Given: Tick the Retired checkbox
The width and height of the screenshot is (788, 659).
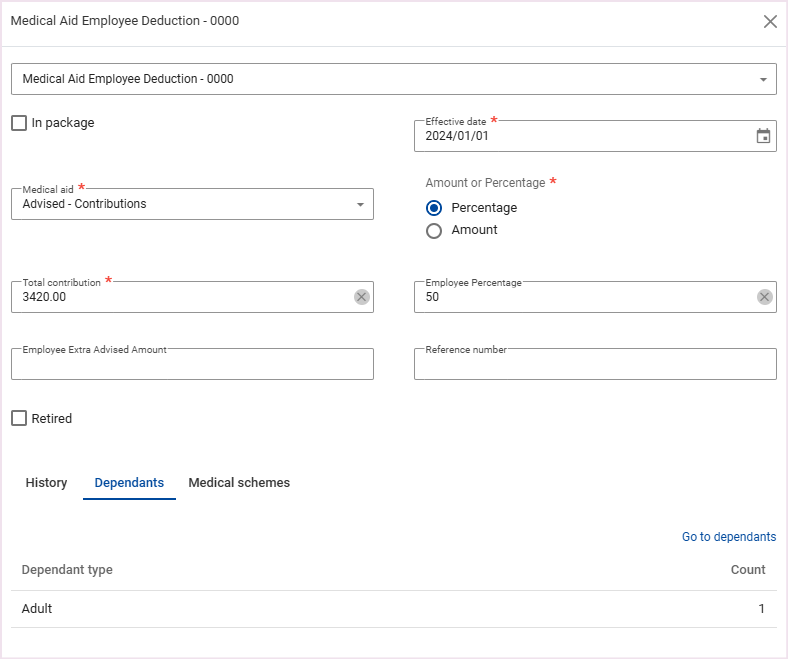Looking at the screenshot, I should (x=19, y=419).
